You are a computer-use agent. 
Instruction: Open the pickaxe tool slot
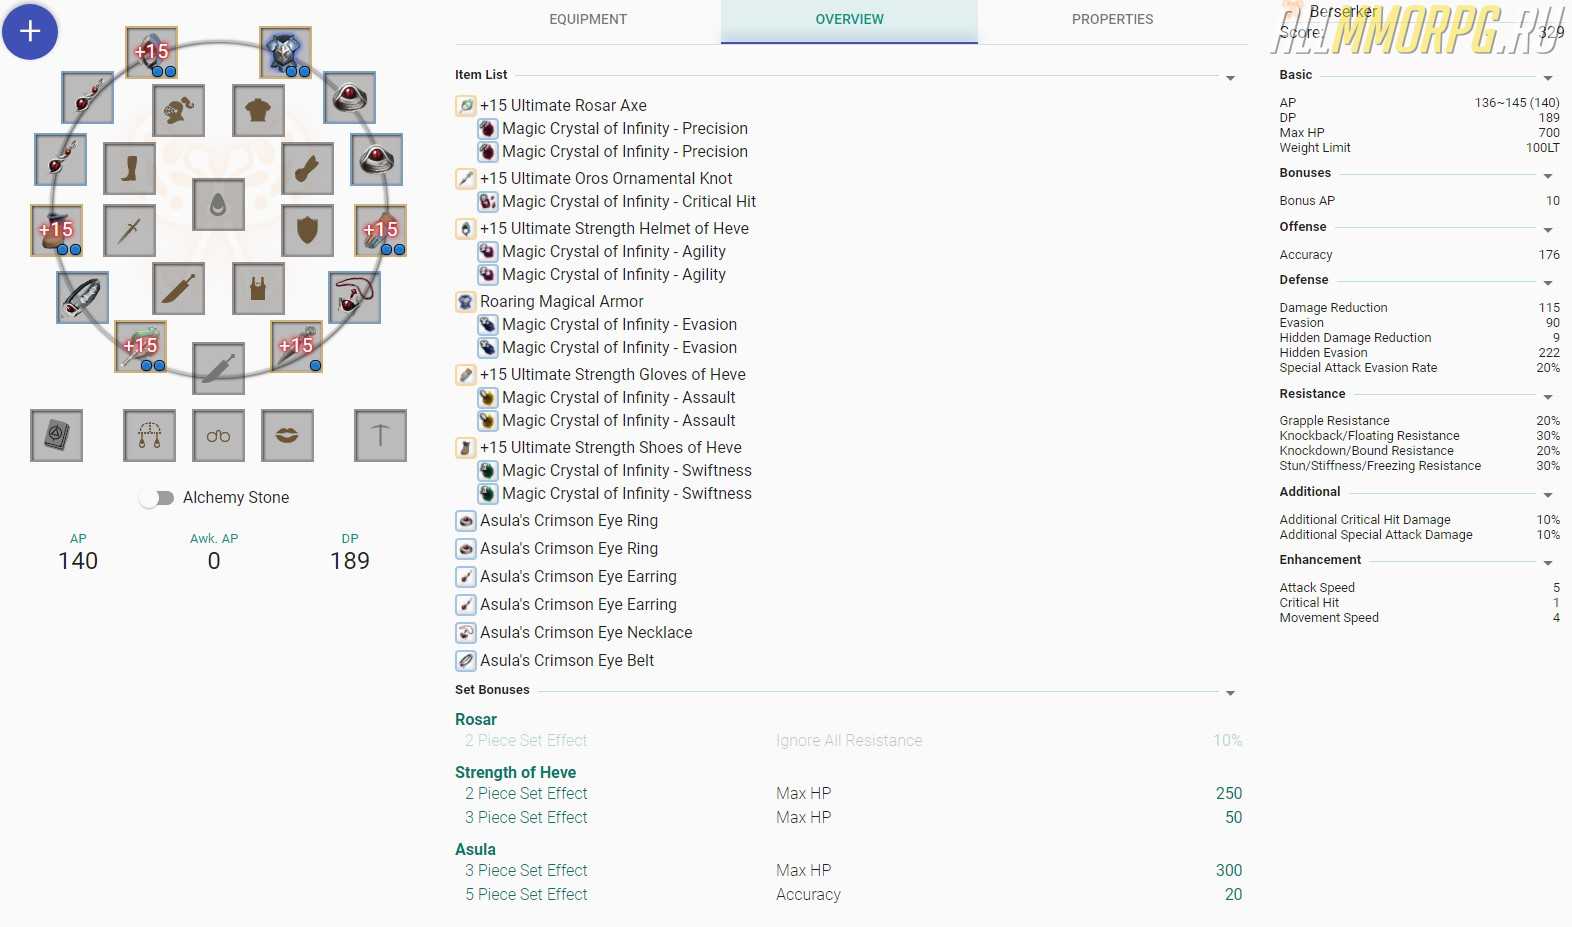tap(380, 436)
